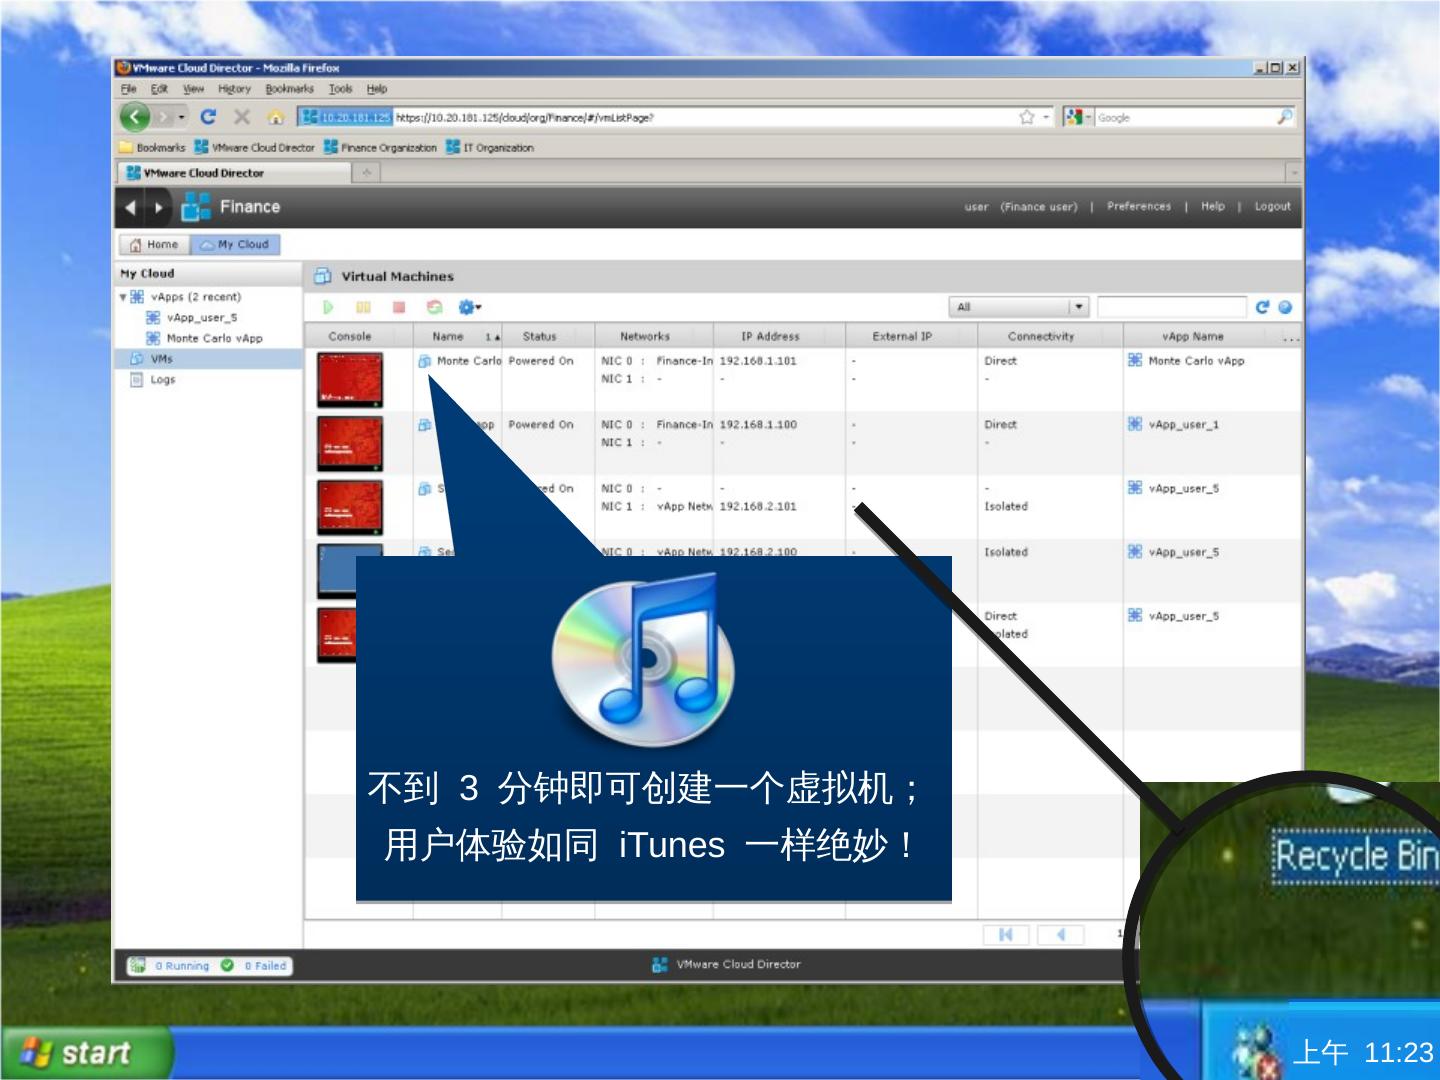
Task: Open the Preferences link
Action: pyautogui.click(x=1139, y=206)
